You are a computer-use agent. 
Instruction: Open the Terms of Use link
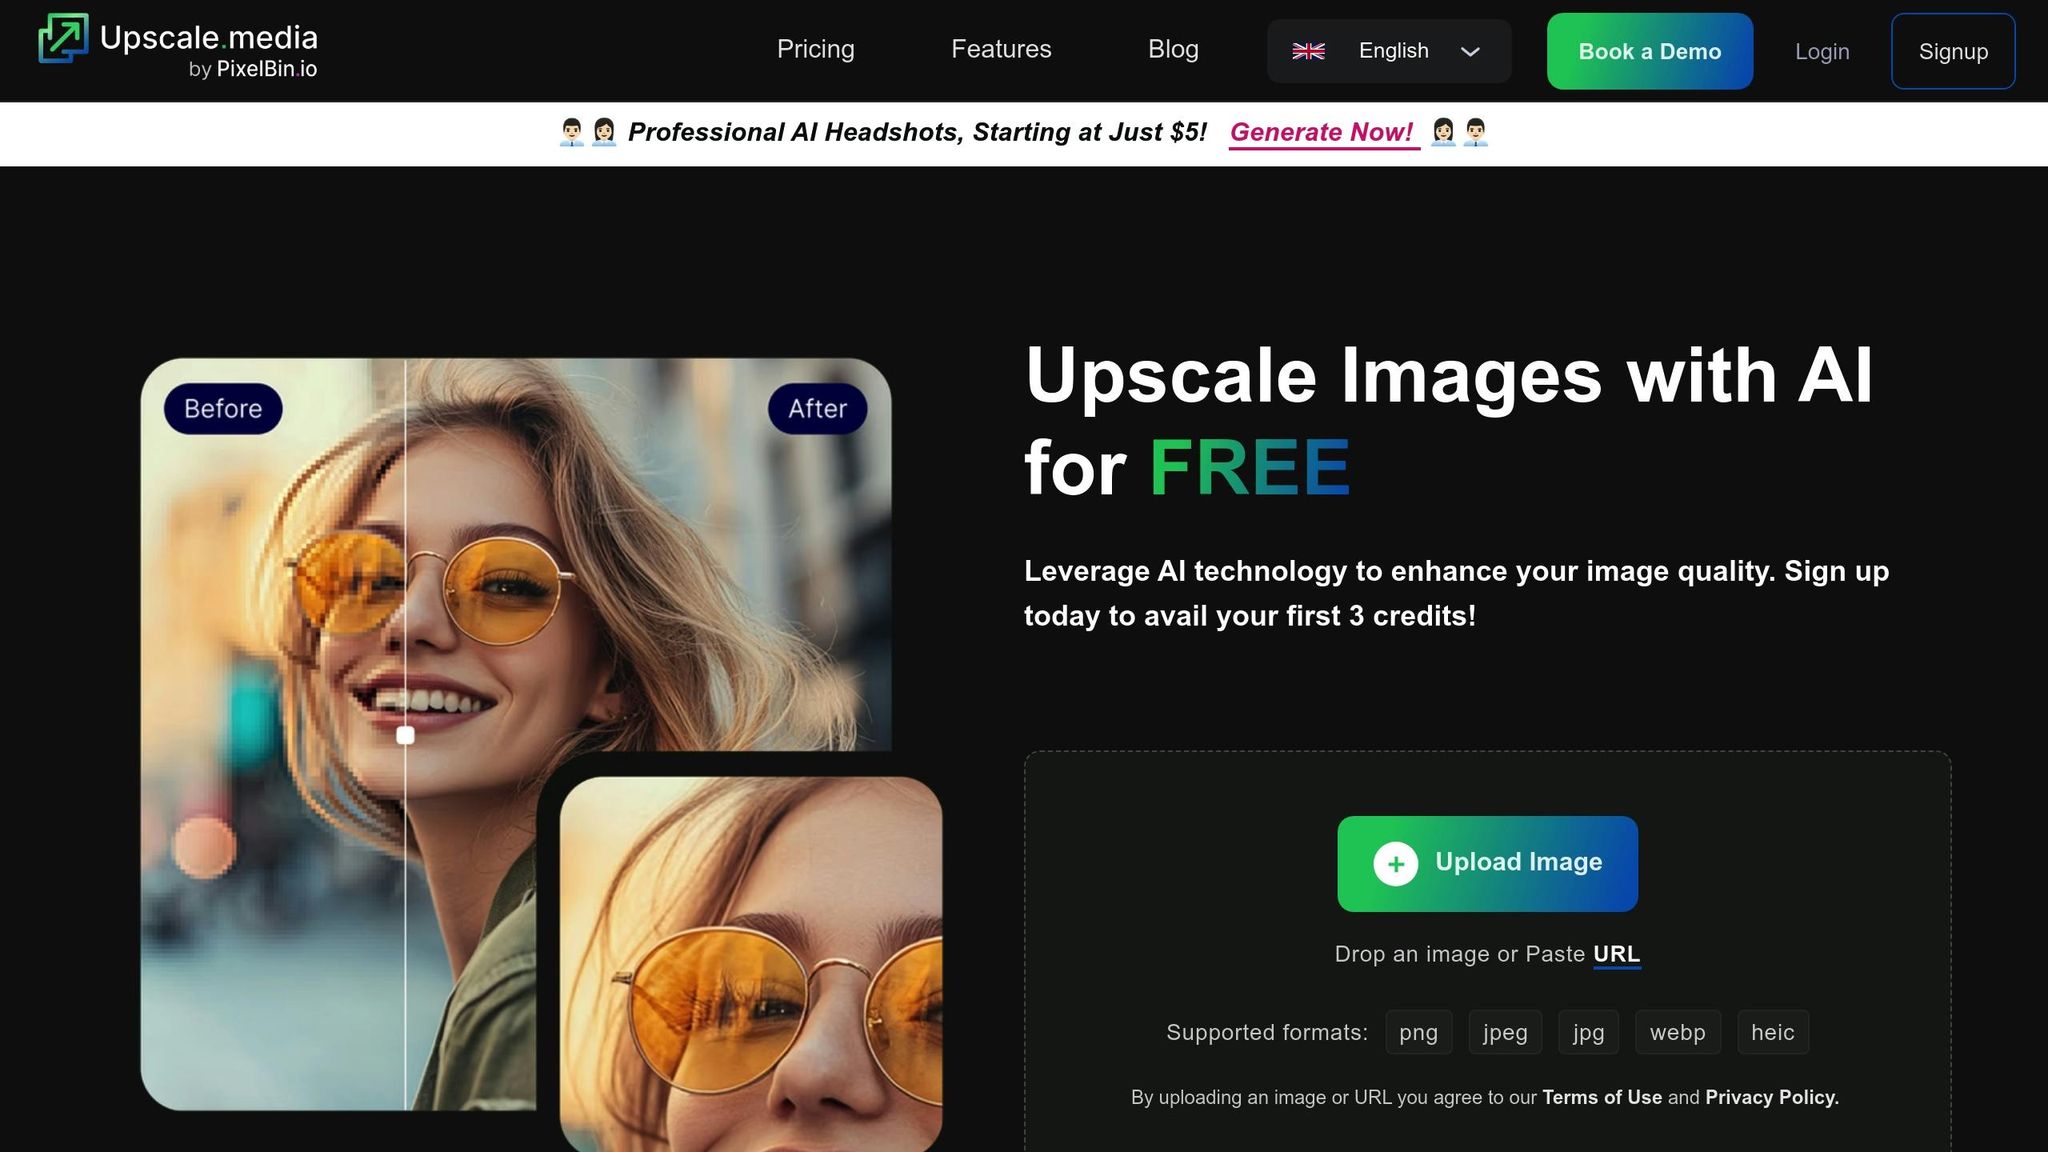1601,1097
